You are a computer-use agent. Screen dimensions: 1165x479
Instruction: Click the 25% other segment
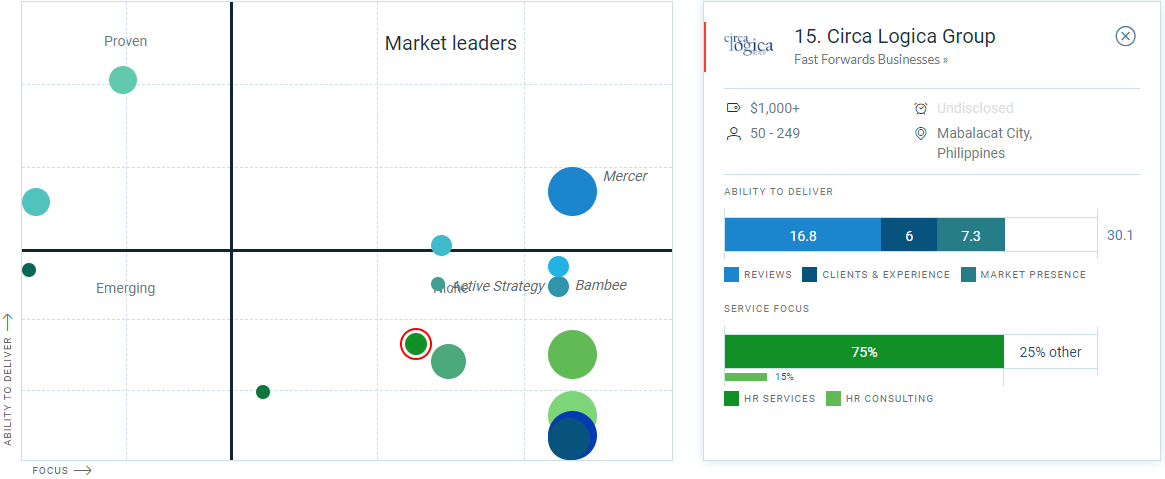pyautogui.click(x=1051, y=352)
